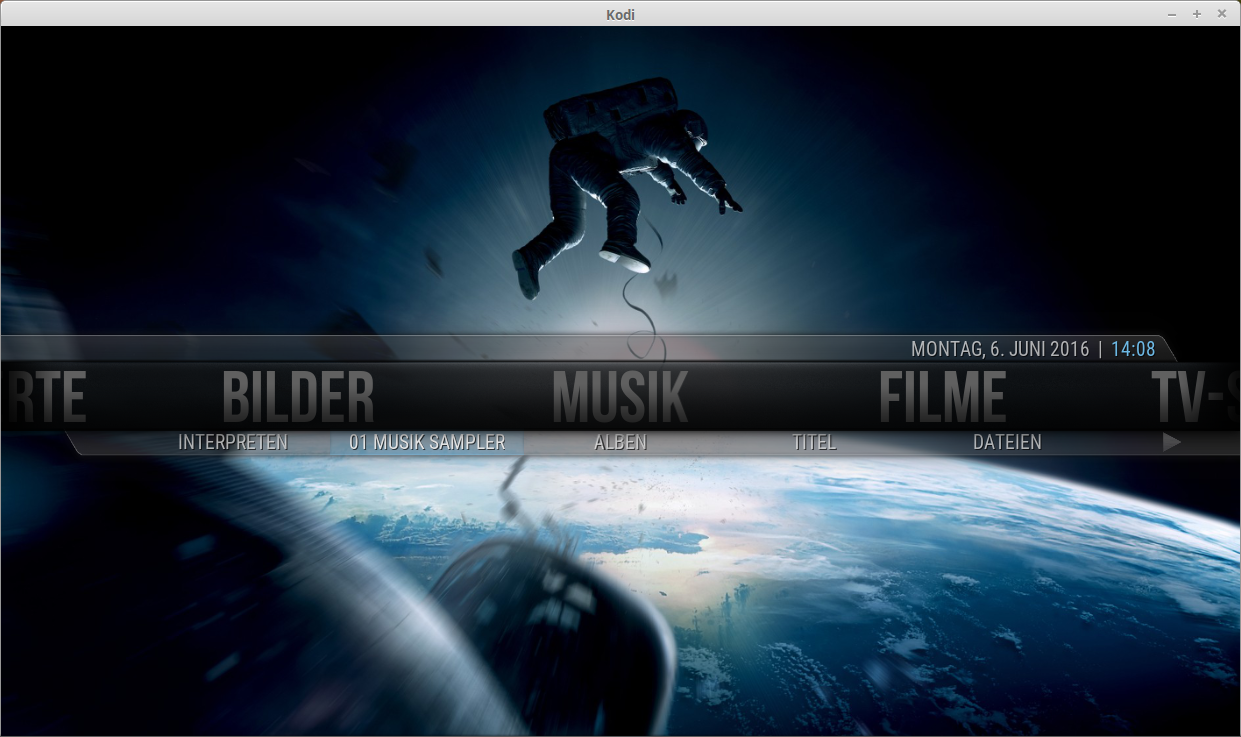Close the Kodi window

[1221, 14]
